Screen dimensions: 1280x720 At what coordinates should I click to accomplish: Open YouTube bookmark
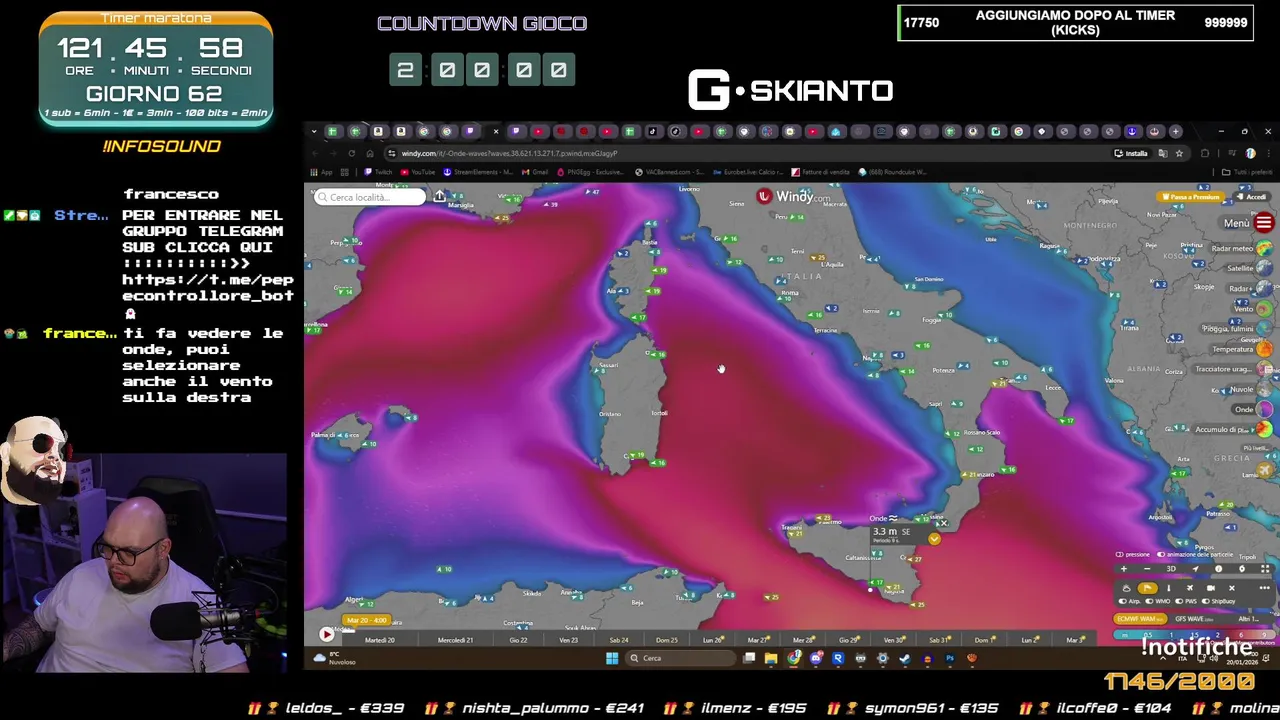pos(418,172)
